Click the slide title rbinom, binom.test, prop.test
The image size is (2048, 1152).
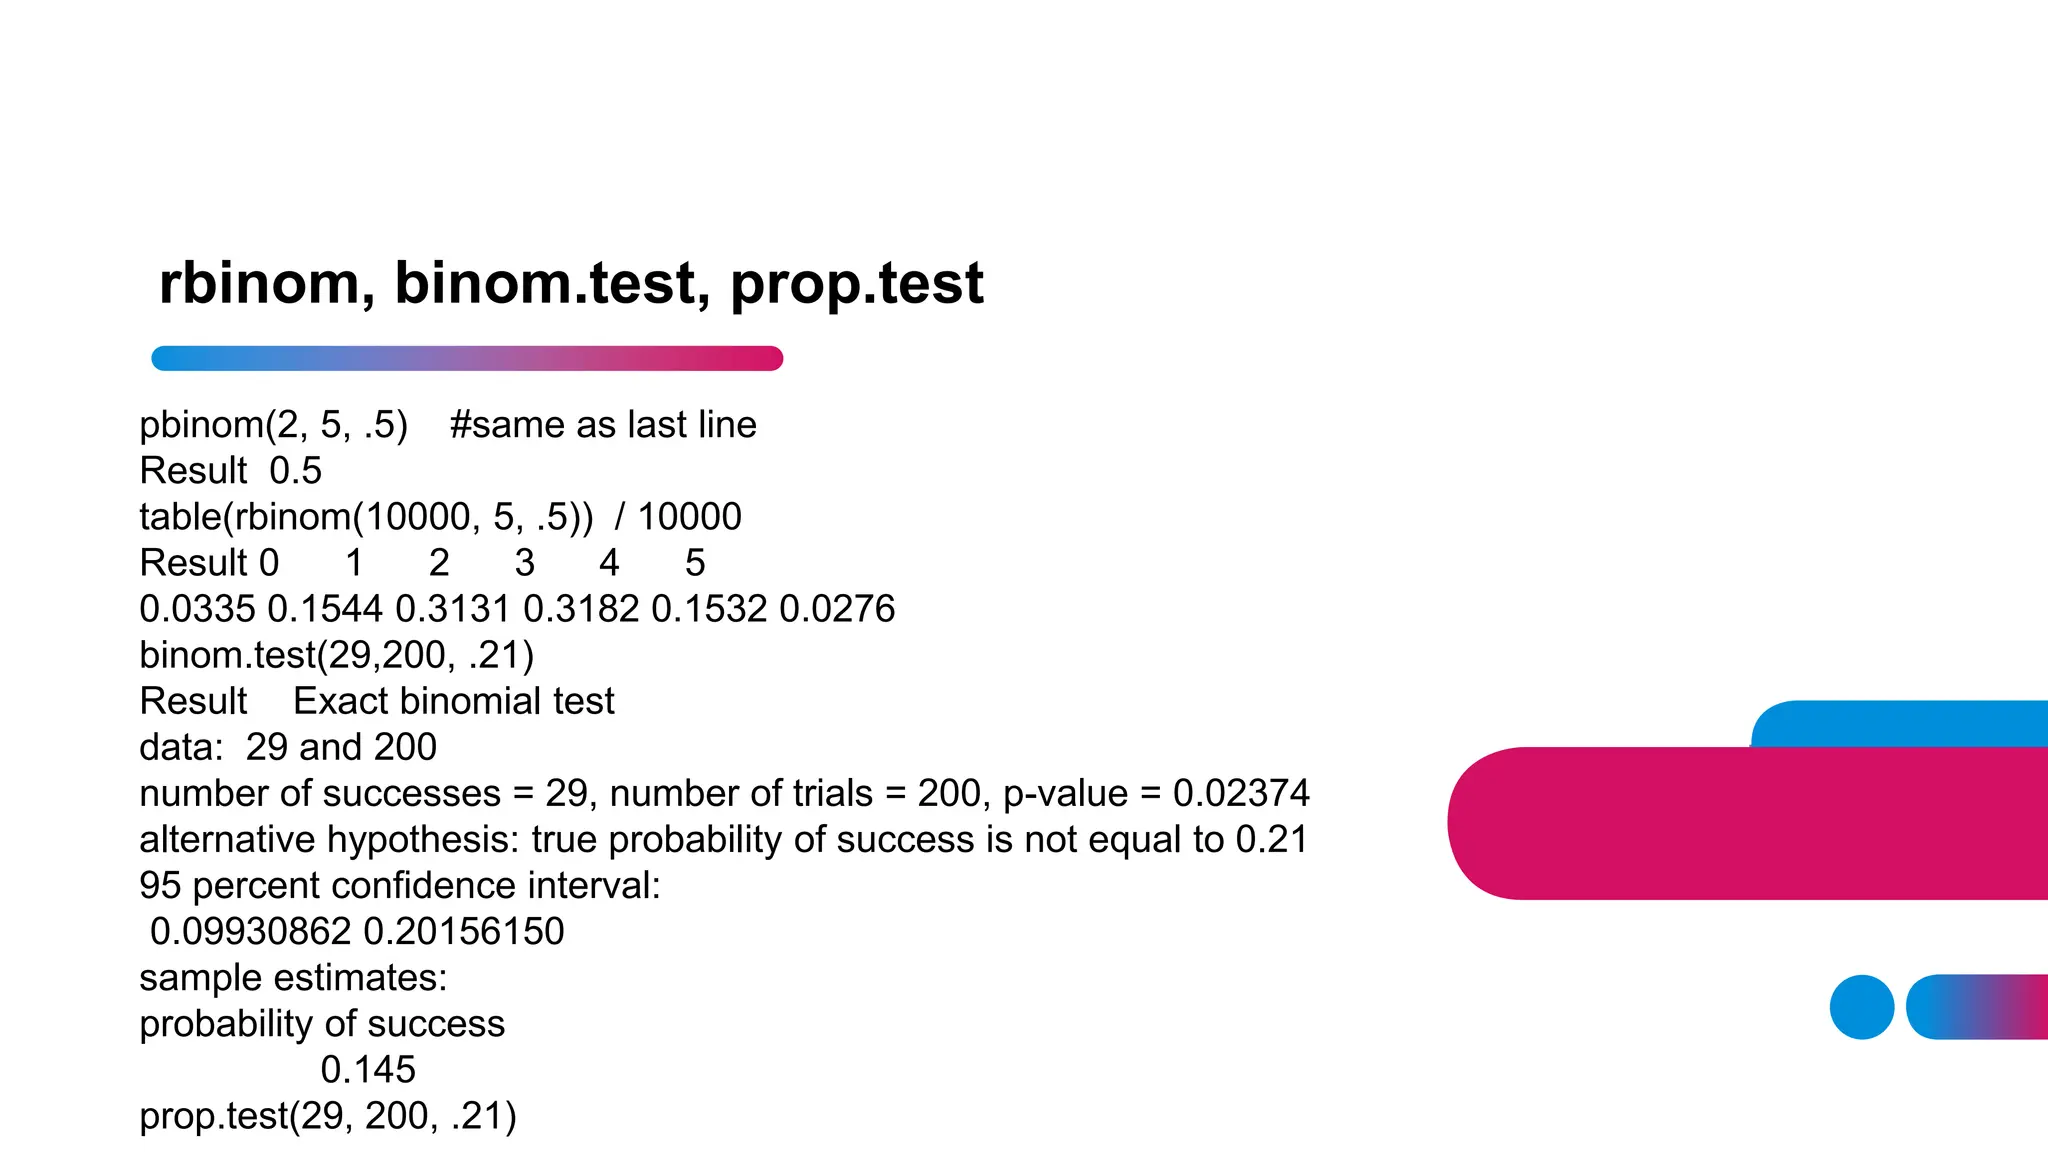tap(571, 283)
